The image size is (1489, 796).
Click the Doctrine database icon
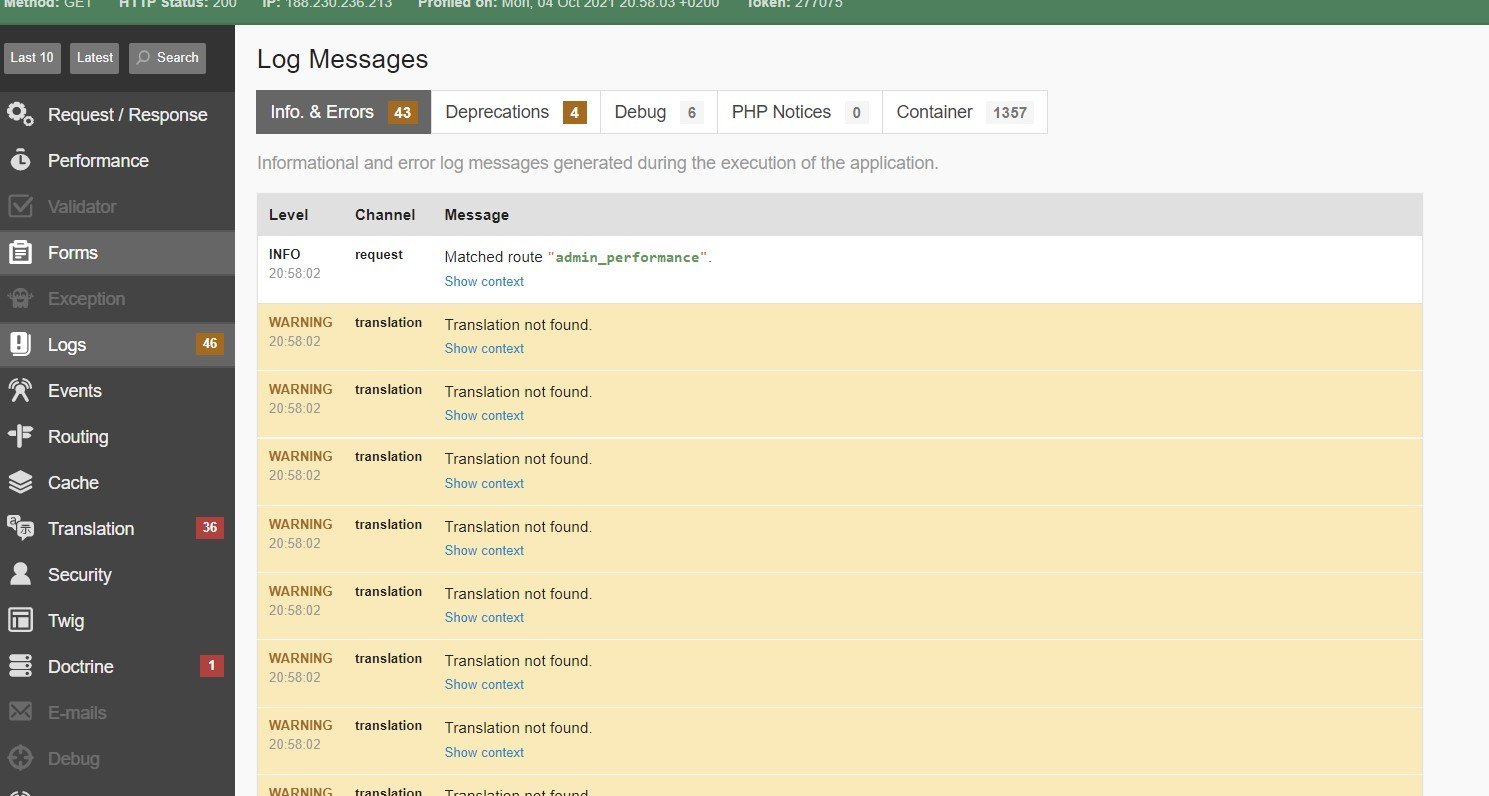point(20,666)
